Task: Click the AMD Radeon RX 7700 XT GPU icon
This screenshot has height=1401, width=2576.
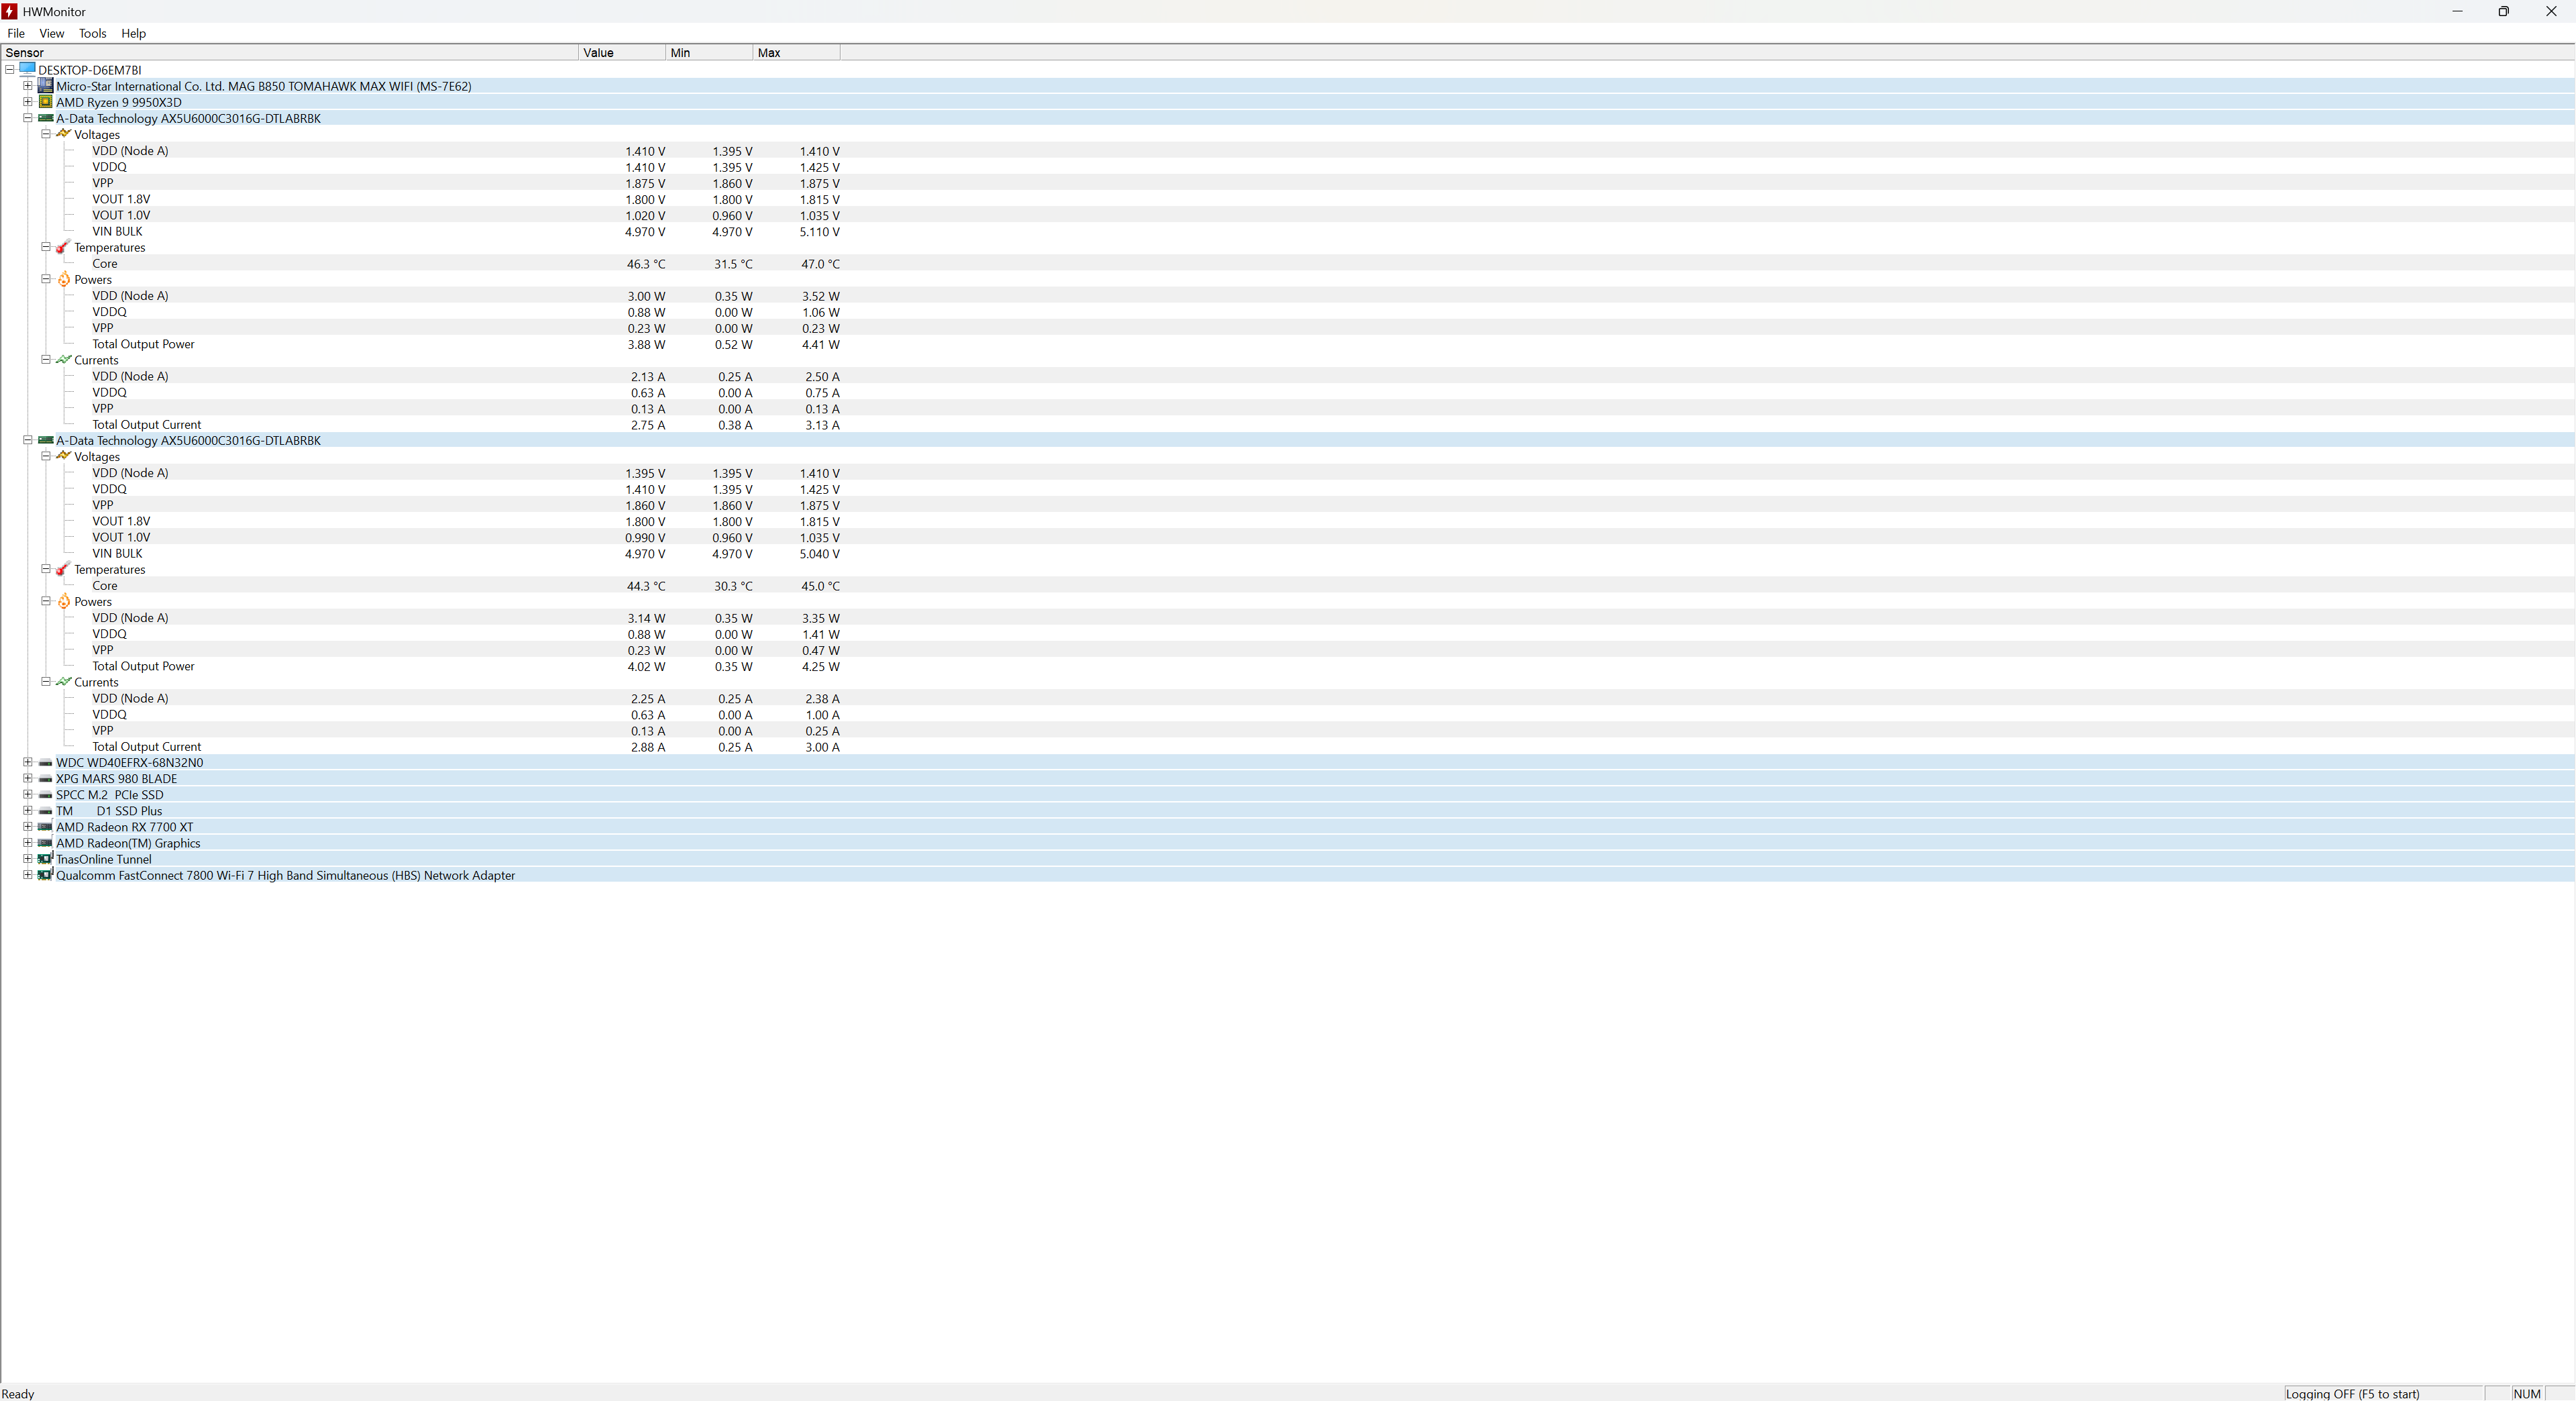Action: point(45,827)
